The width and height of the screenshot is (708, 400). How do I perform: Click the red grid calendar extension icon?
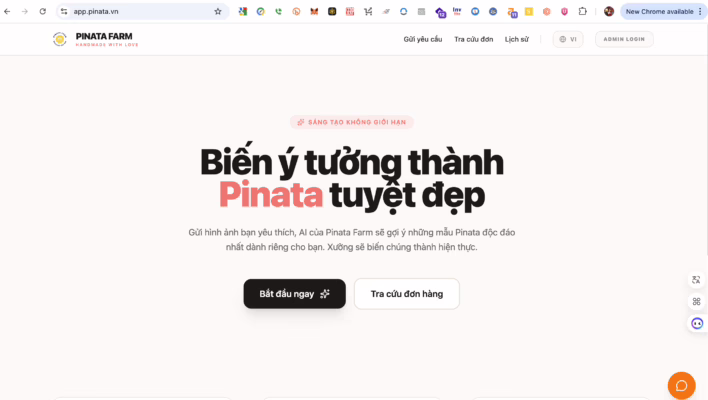pos(350,11)
